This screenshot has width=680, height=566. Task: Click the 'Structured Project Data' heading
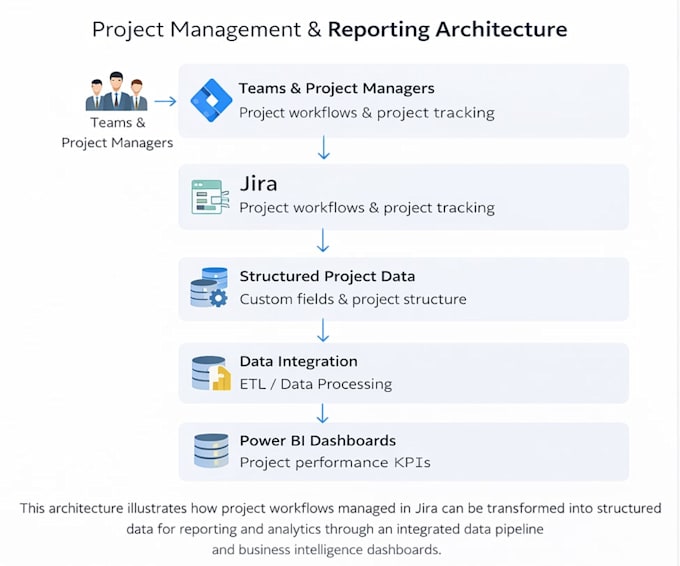click(x=327, y=276)
